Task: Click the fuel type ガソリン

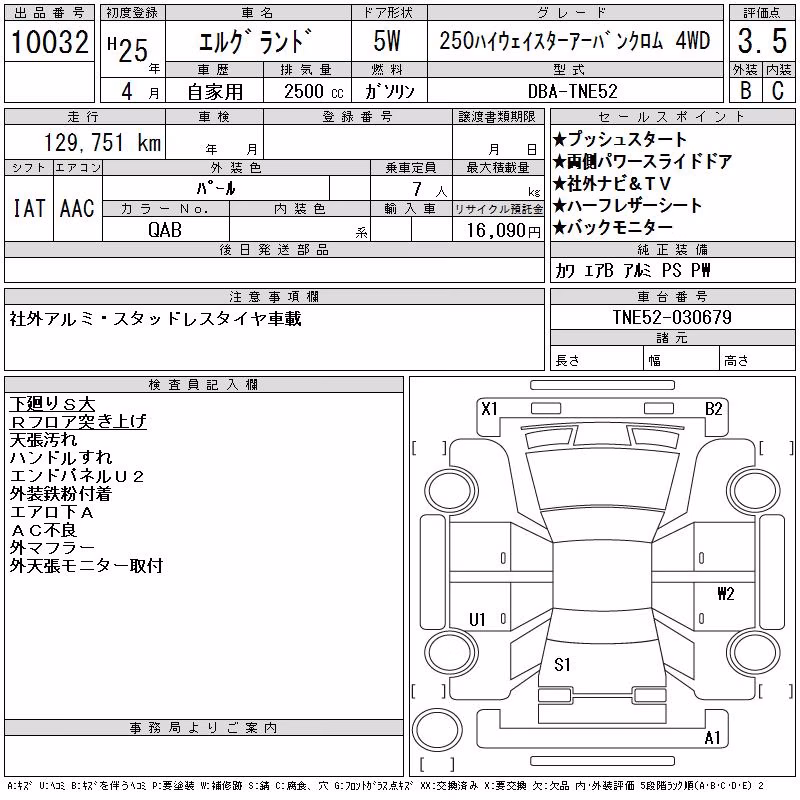Action: (389, 91)
